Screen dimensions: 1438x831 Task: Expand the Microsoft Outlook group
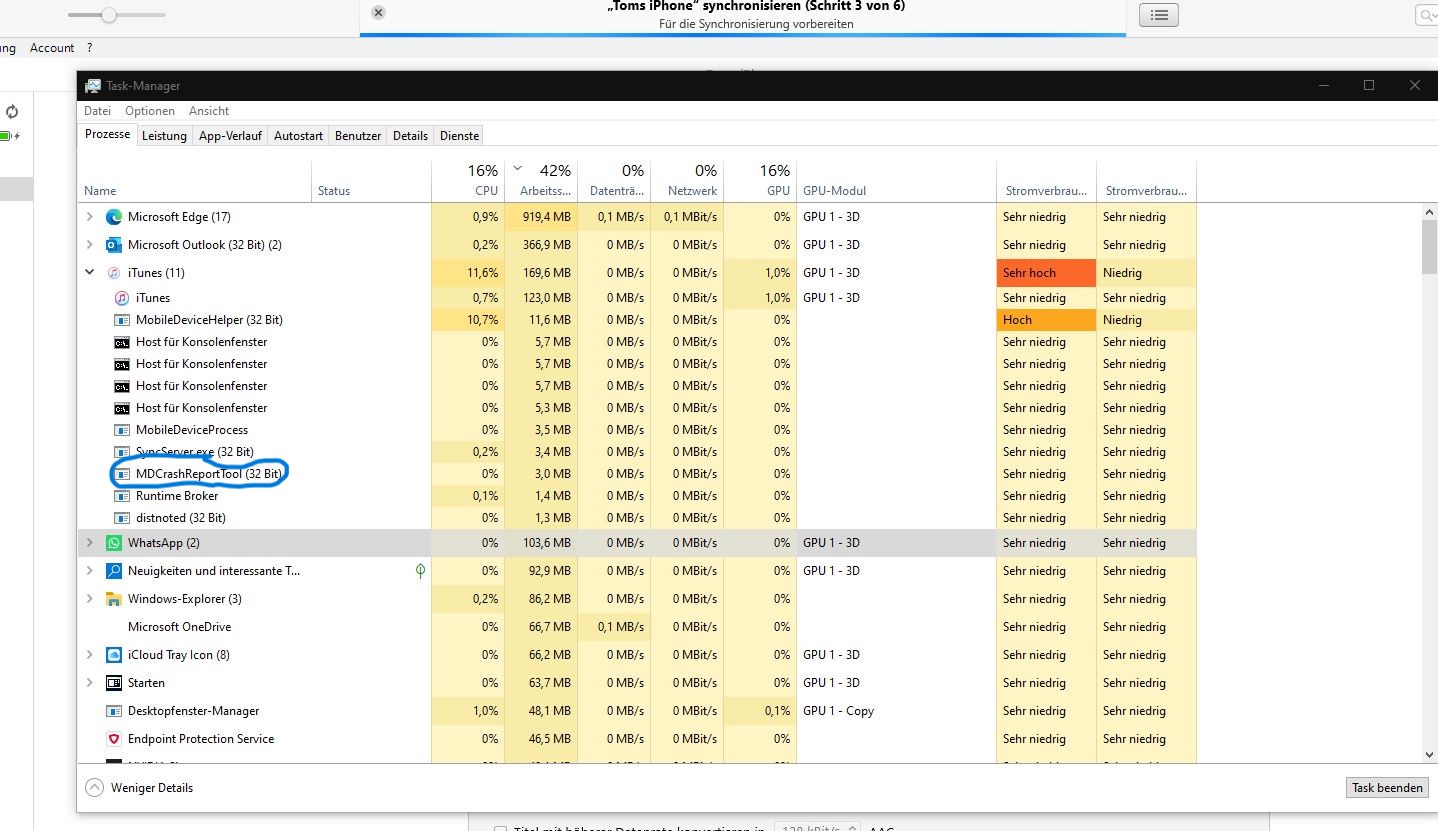(90, 245)
